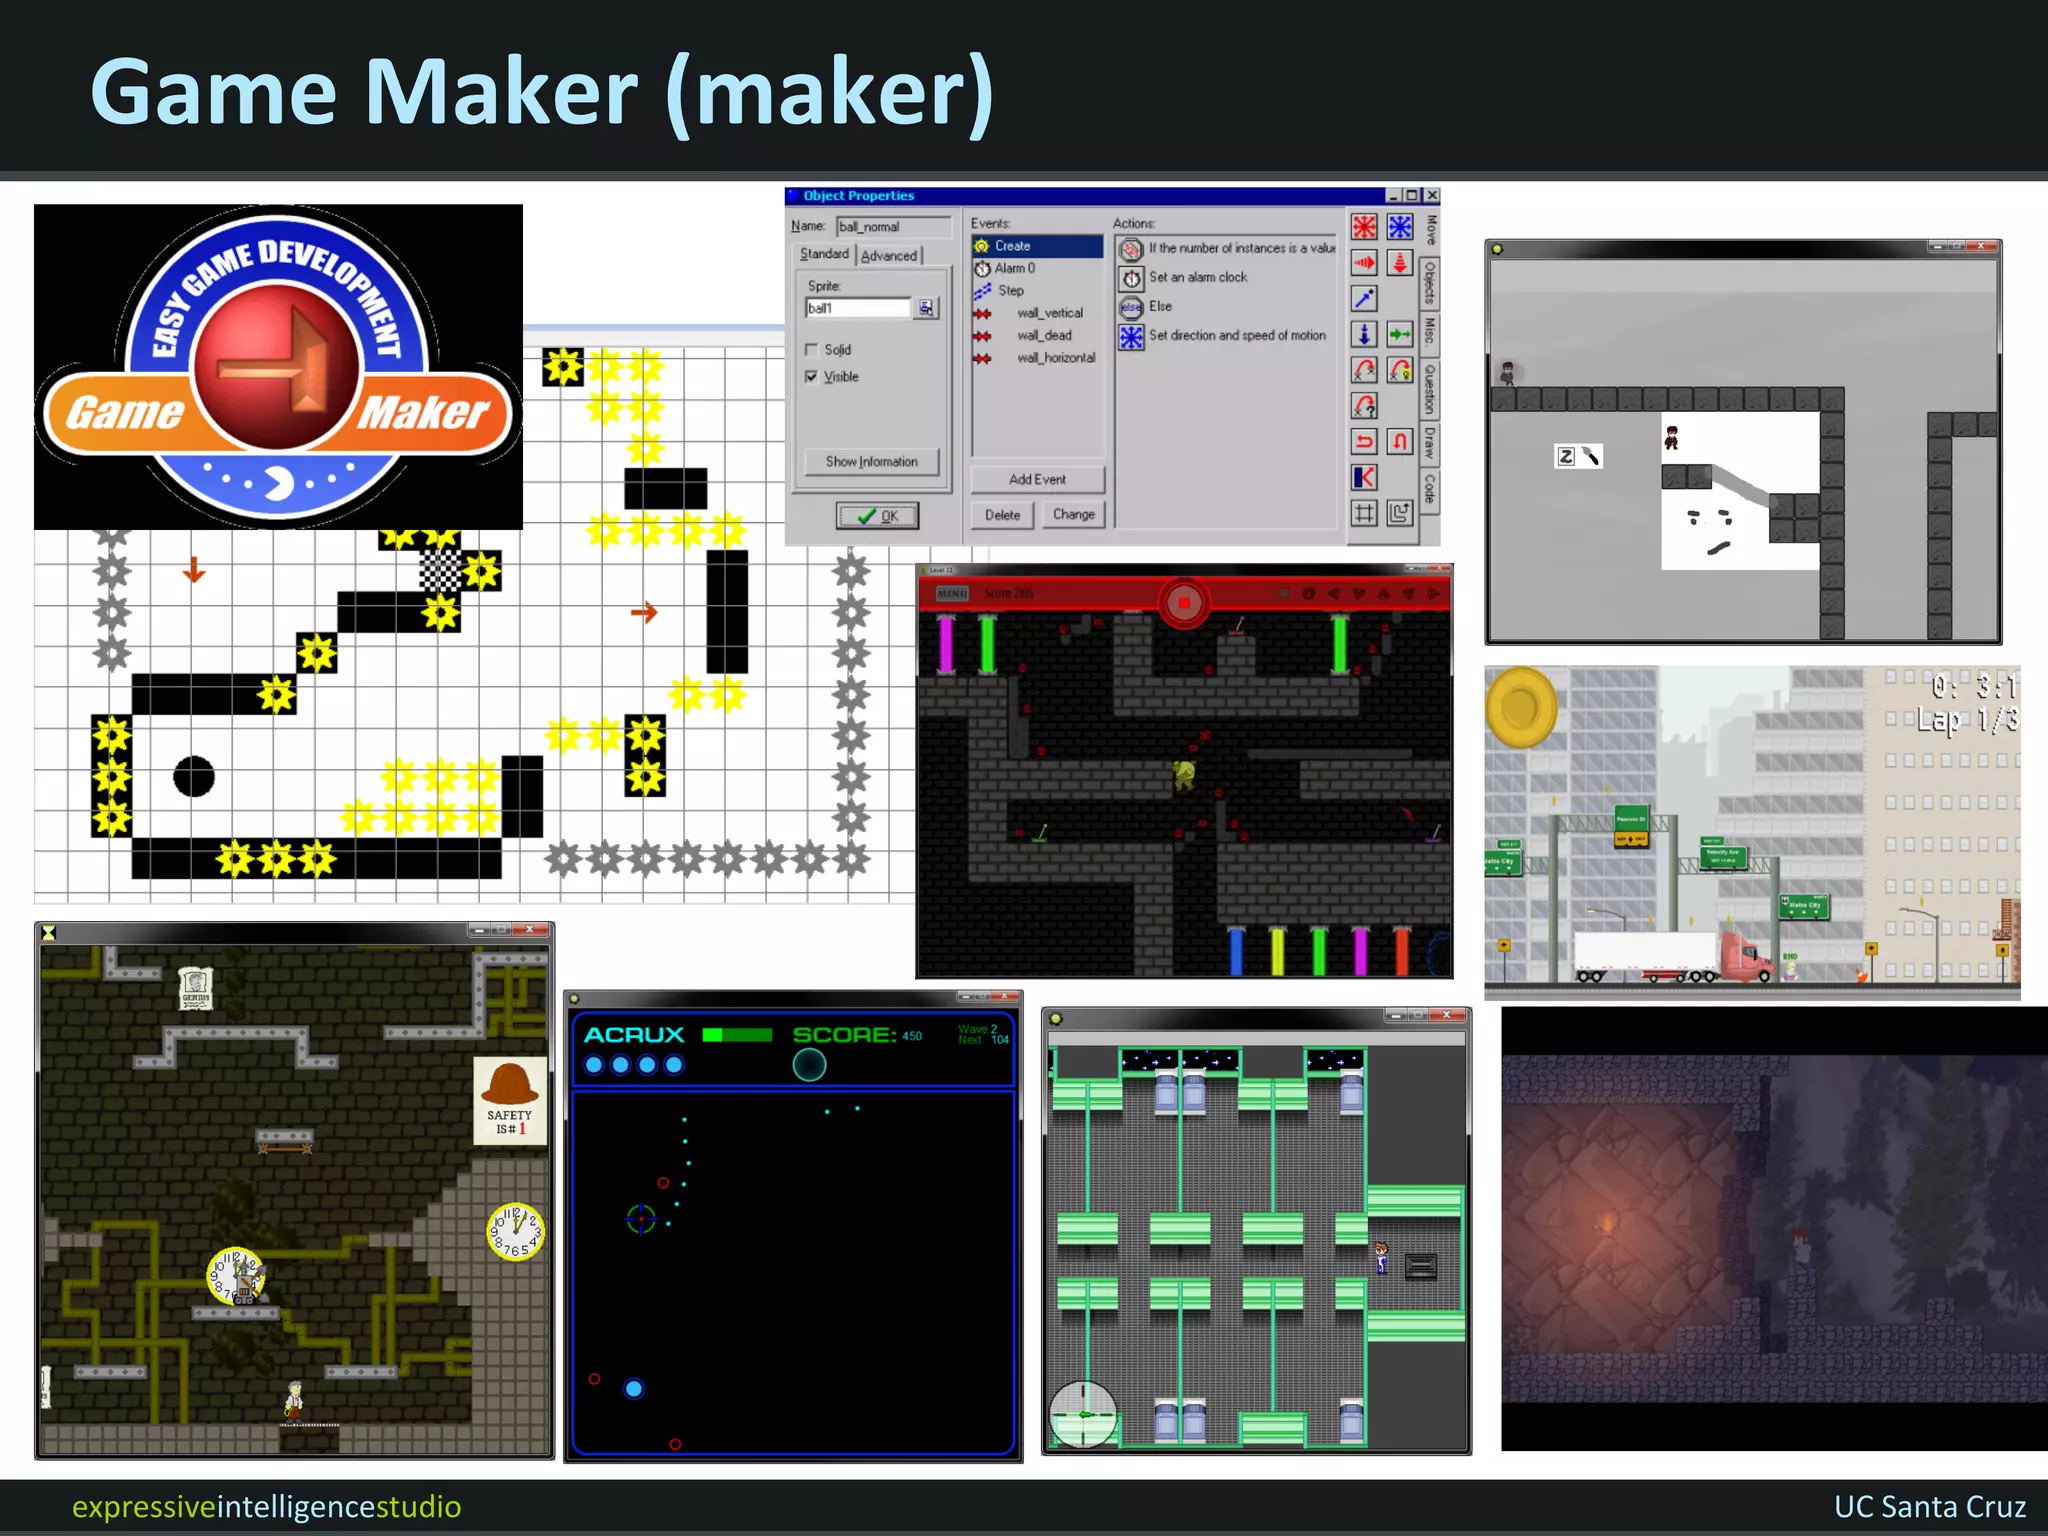
Task: Click the Wrap Screen action icon
Action: (x=1400, y=514)
